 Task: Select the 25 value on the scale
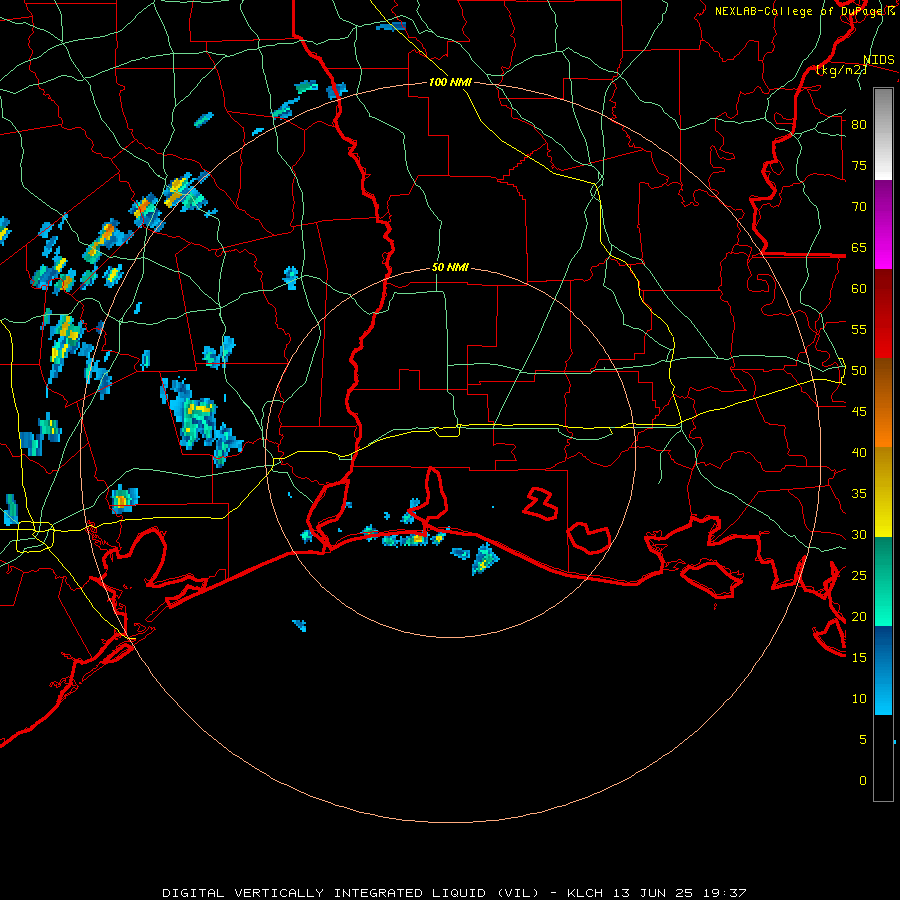(x=859, y=576)
